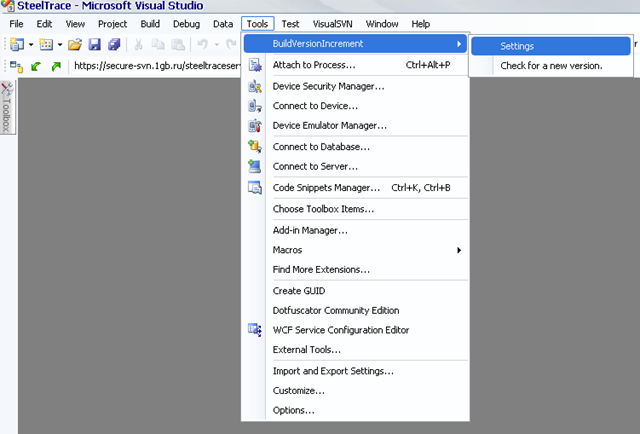The image size is (640, 434).
Task: Click the Paste toolbar icon
Action: (178, 44)
